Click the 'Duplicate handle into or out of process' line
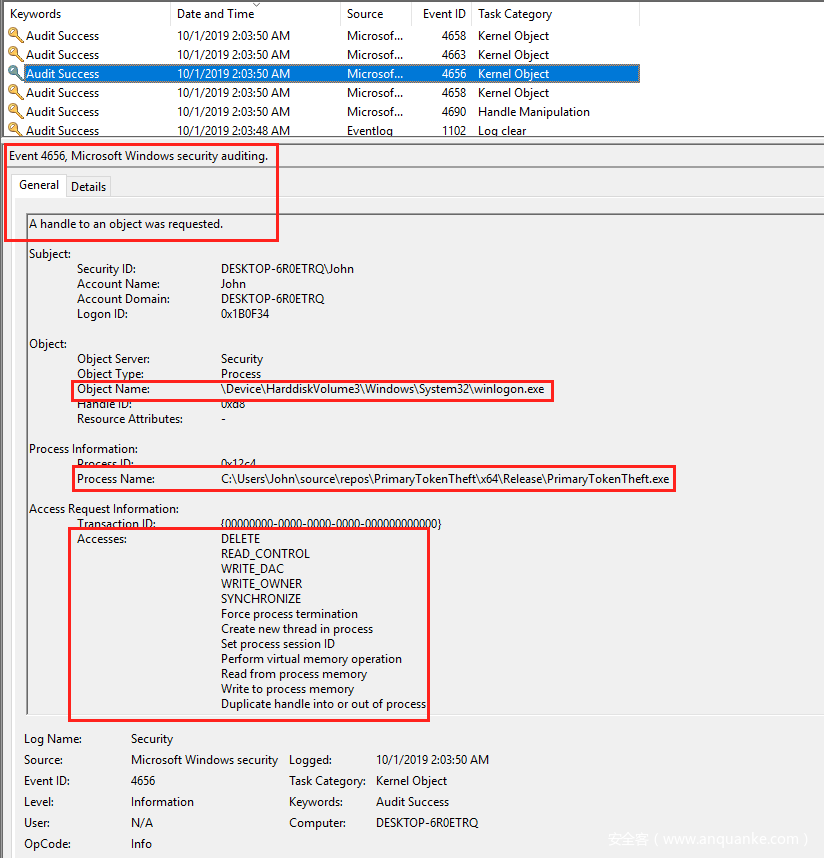 [323, 704]
